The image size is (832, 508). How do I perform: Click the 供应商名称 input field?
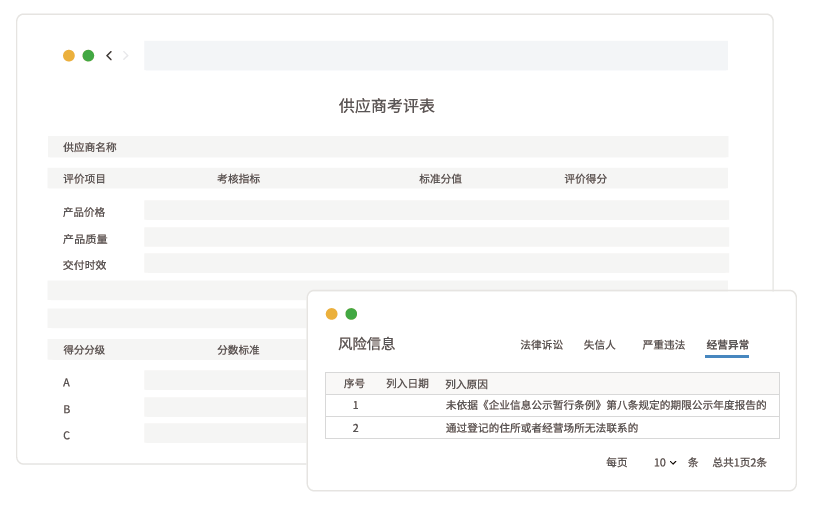point(420,147)
